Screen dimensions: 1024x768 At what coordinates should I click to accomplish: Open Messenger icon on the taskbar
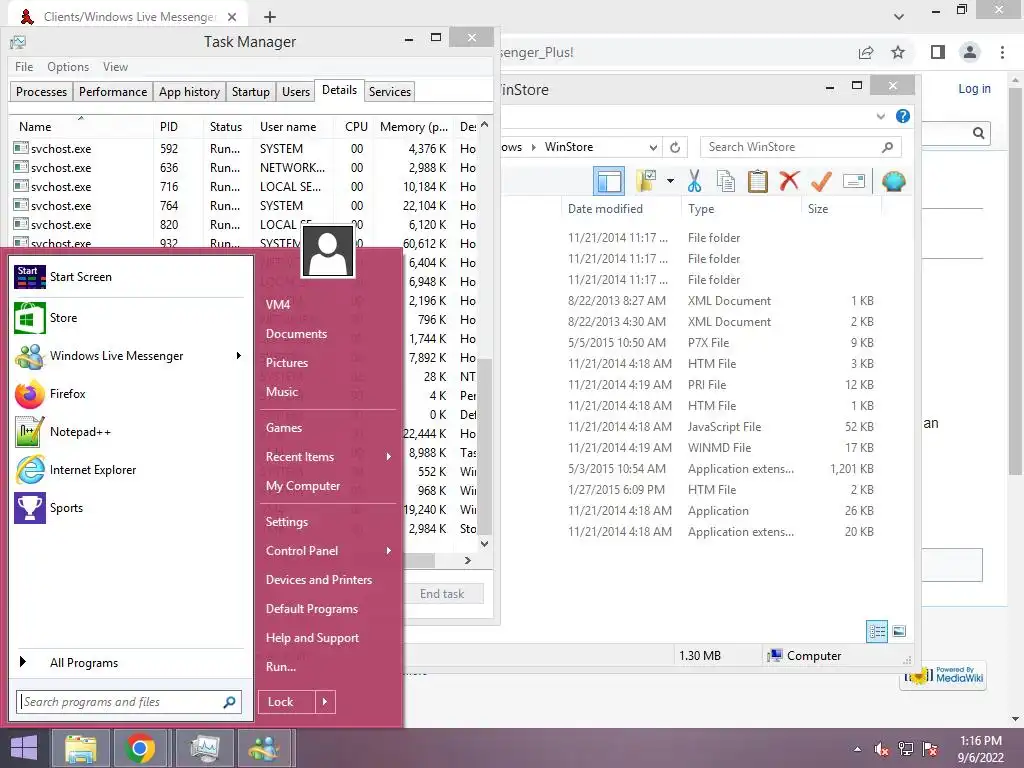[264, 748]
